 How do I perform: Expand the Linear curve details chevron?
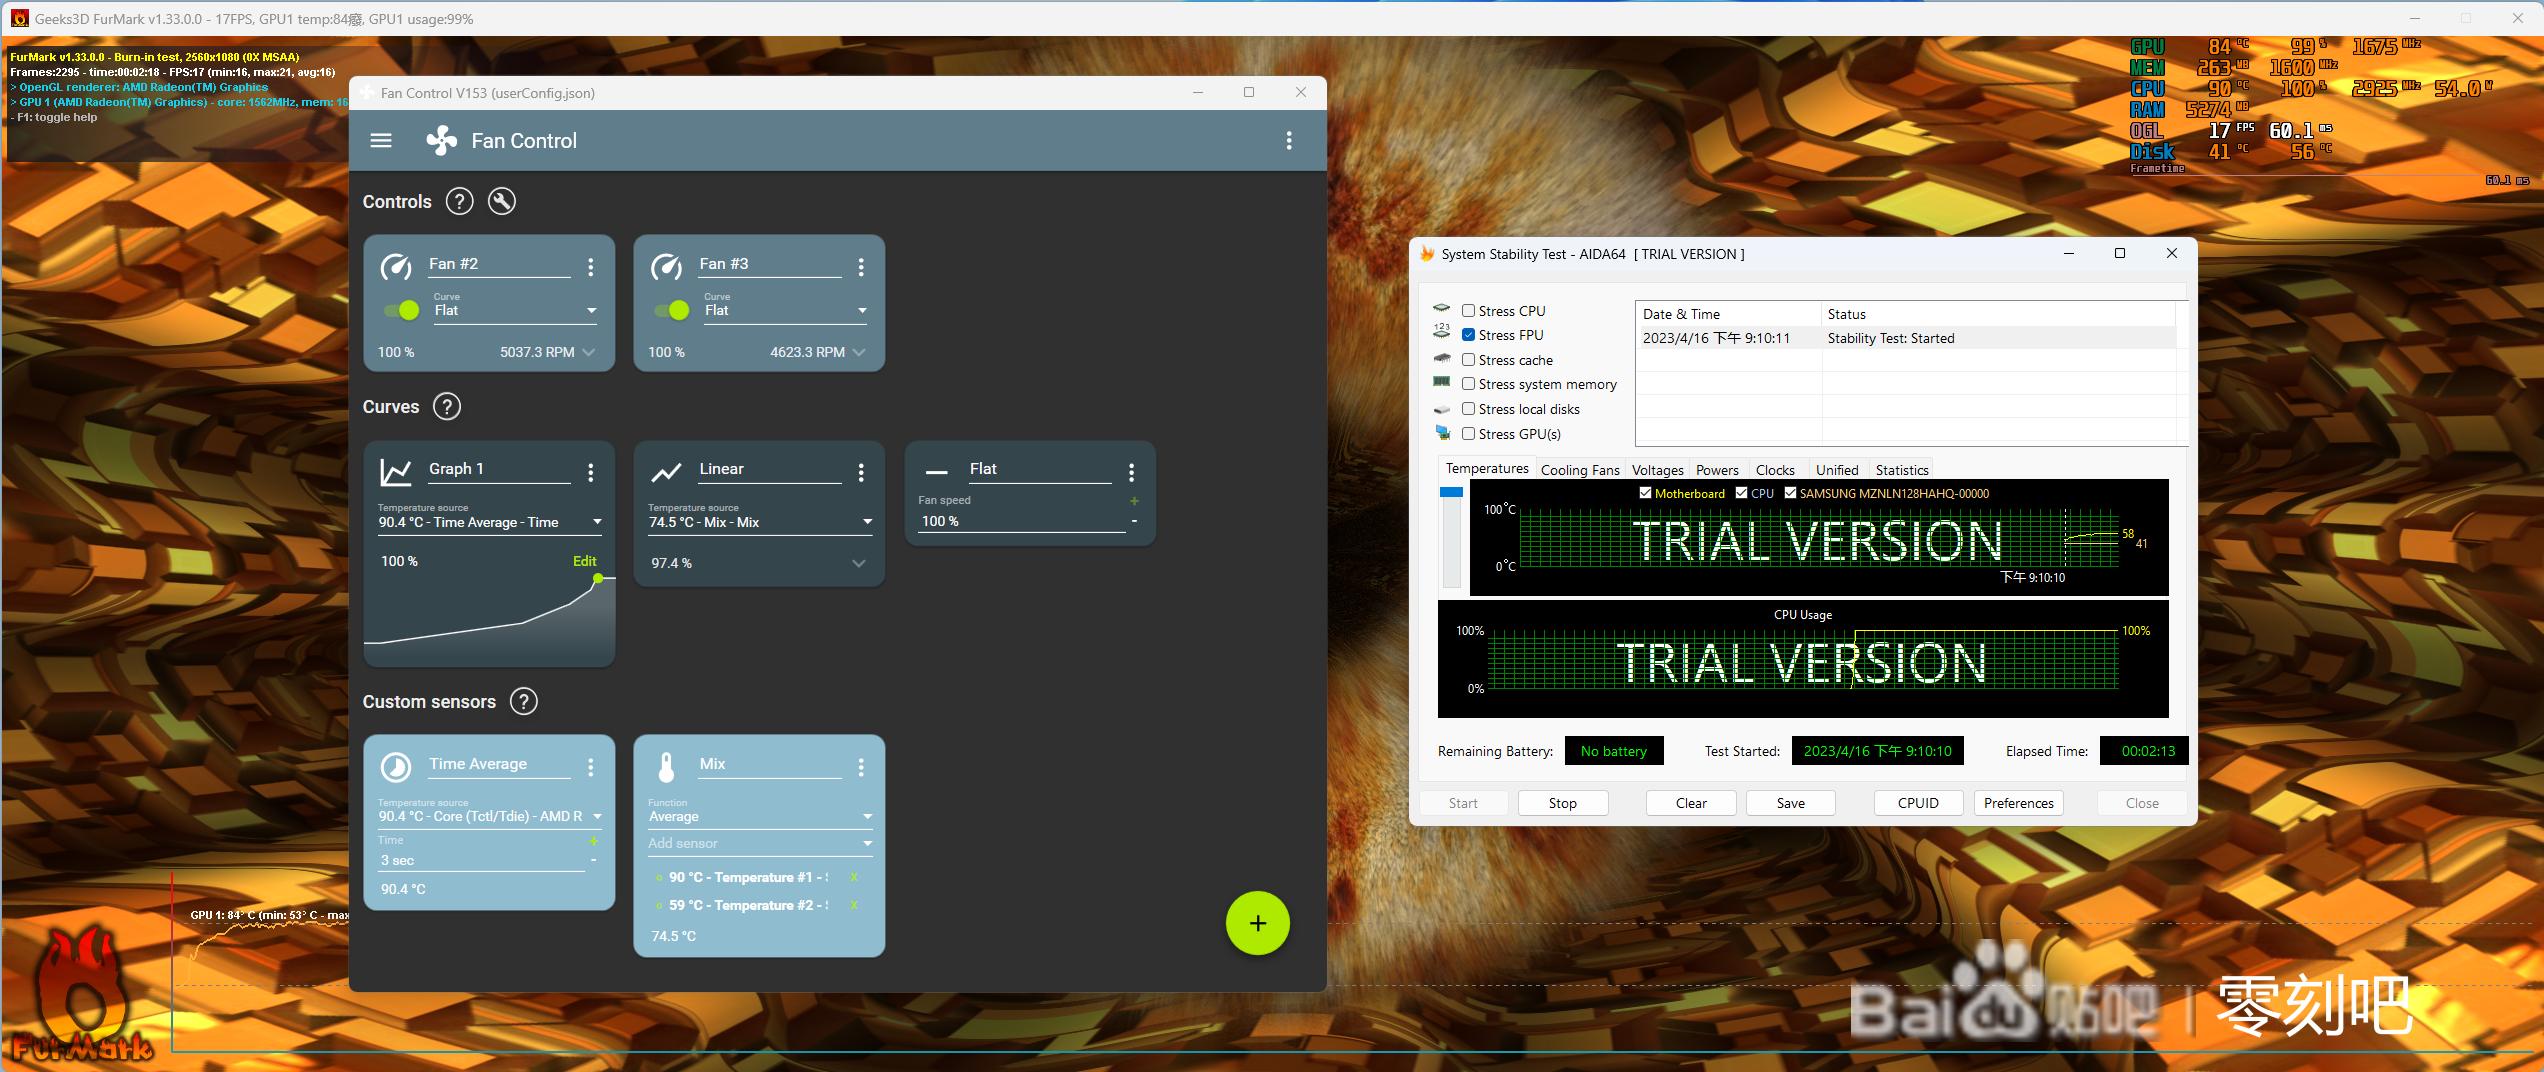click(x=859, y=564)
